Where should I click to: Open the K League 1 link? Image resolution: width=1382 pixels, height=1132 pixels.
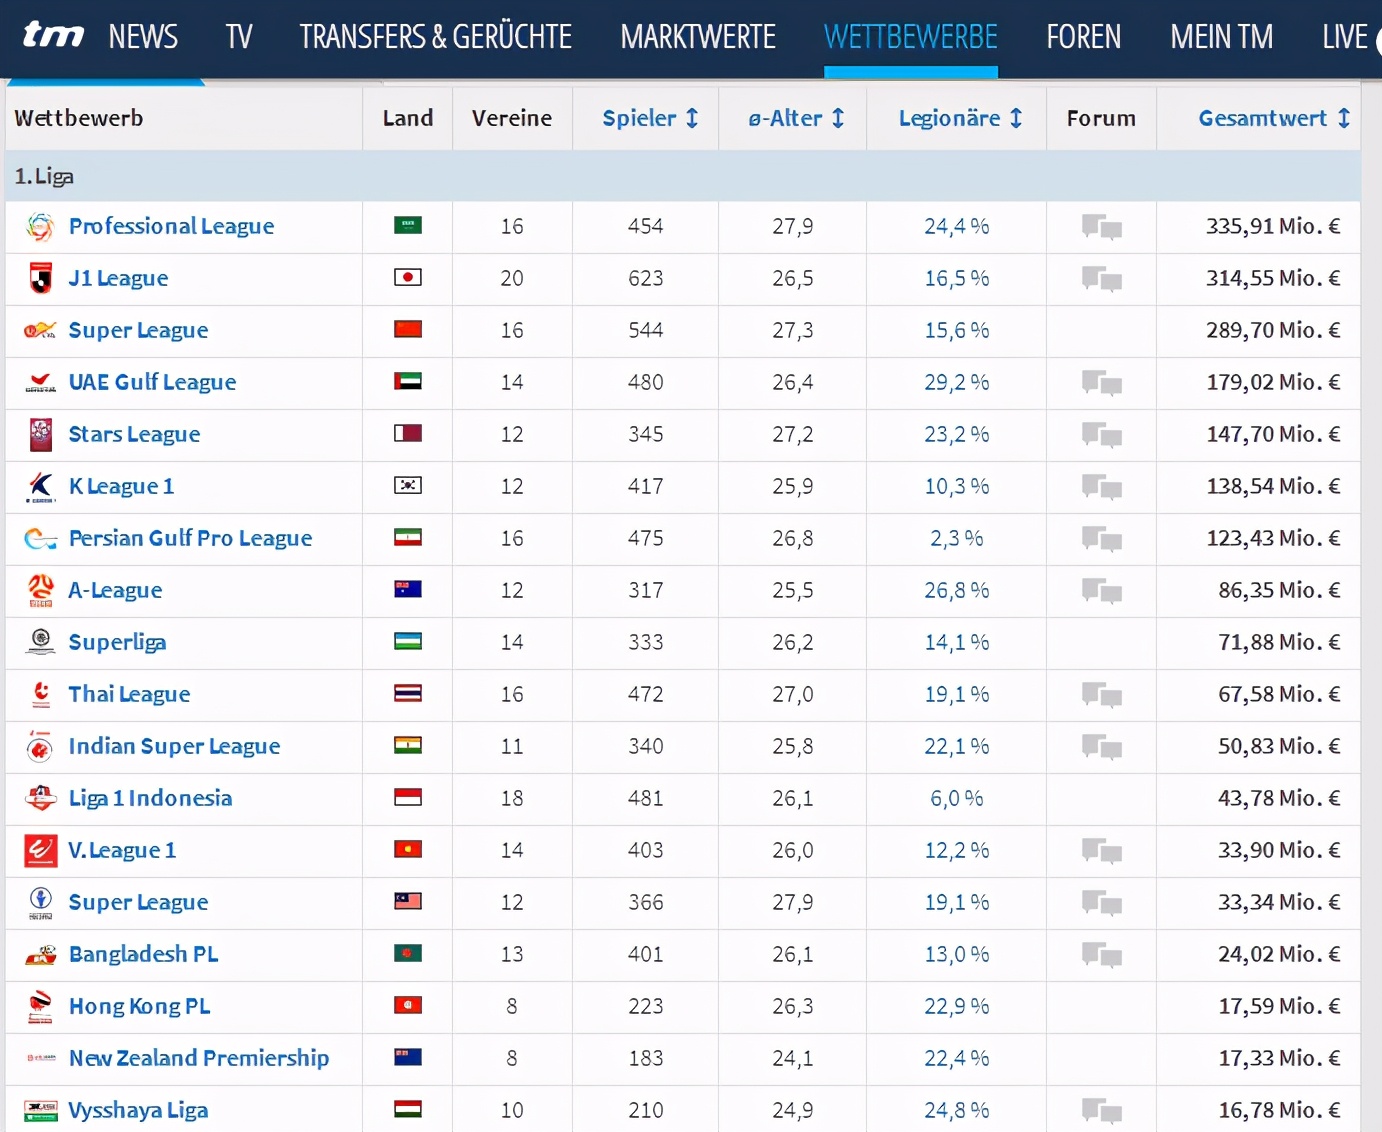[x=121, y=486]
